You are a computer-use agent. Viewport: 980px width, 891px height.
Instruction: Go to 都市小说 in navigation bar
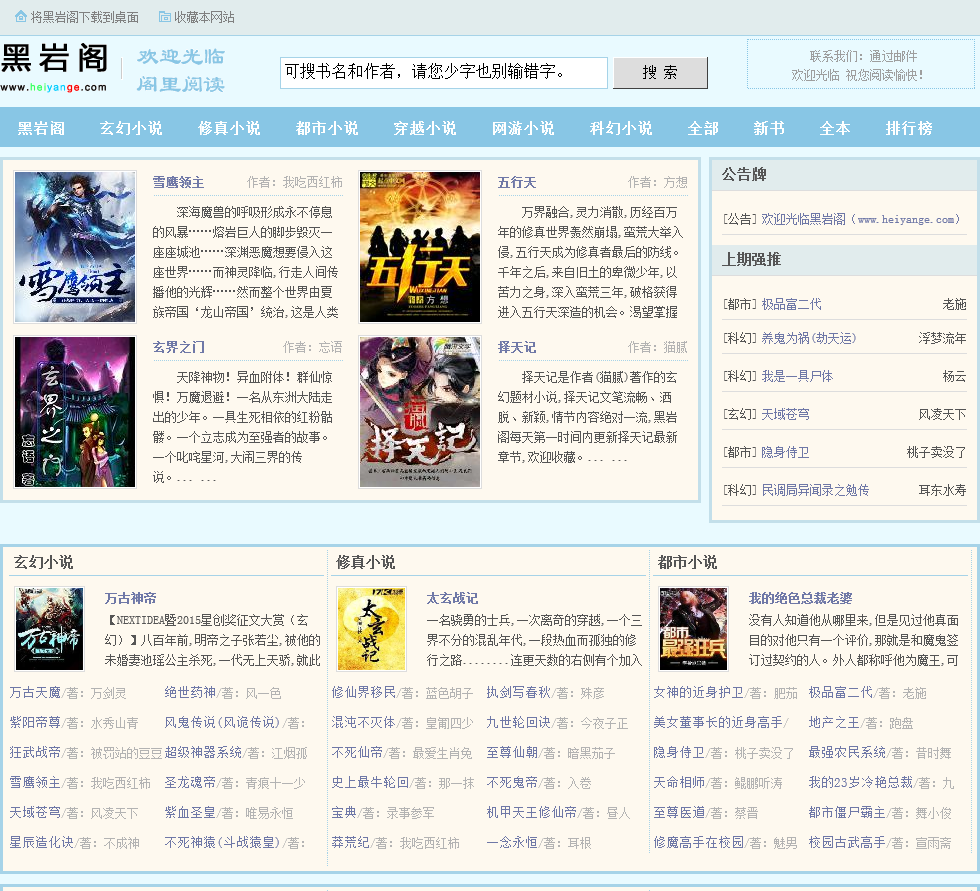point(327,128)
